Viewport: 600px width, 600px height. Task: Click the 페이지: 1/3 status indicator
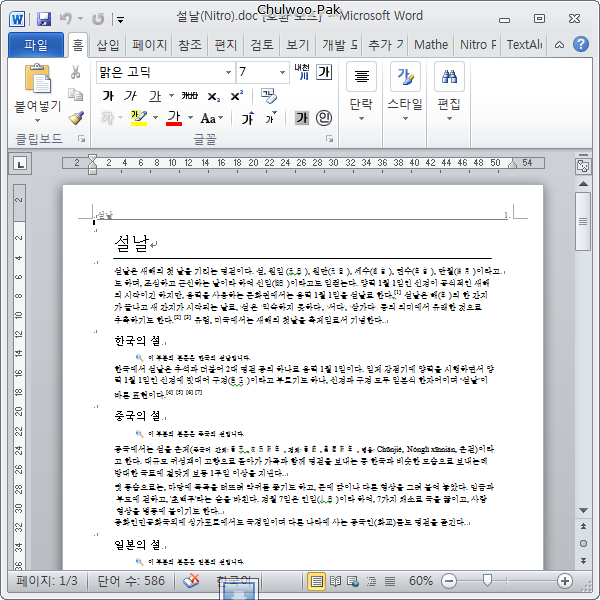tap(47, 581)
